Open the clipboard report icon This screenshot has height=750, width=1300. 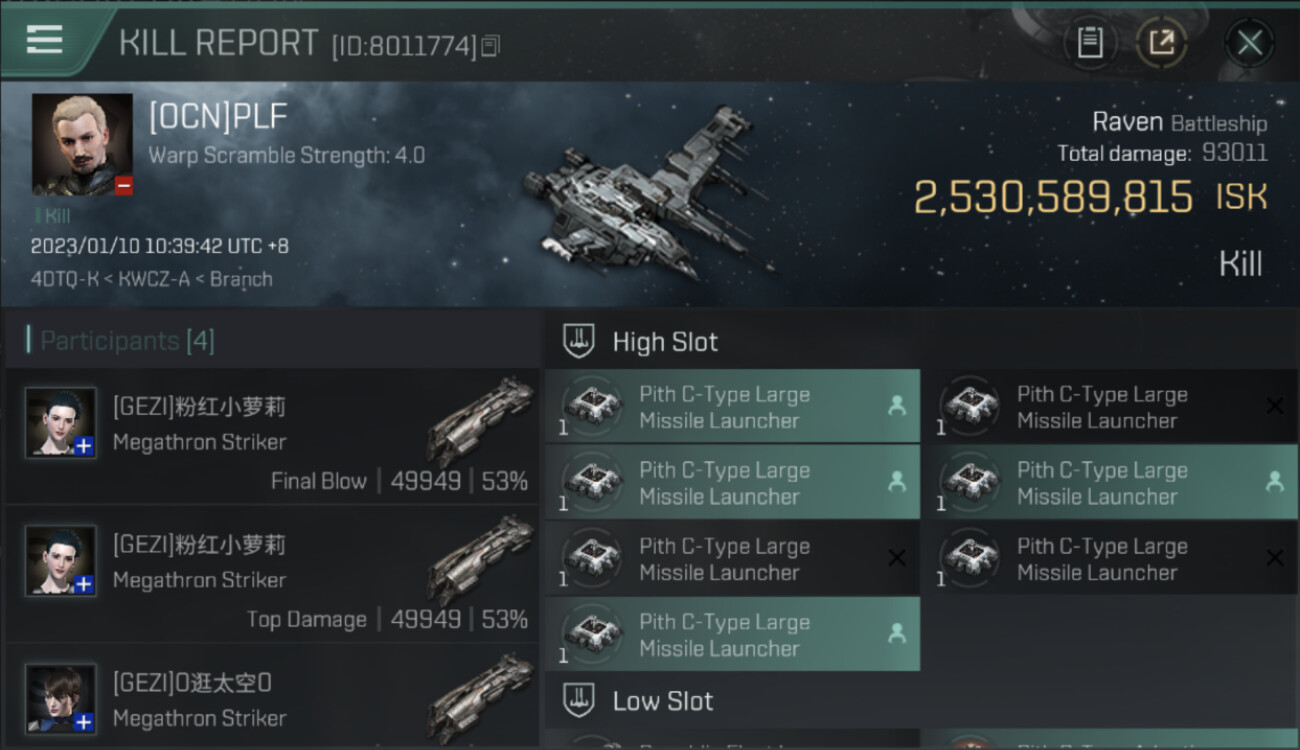pyautogui.click(x=1089, y=43)
